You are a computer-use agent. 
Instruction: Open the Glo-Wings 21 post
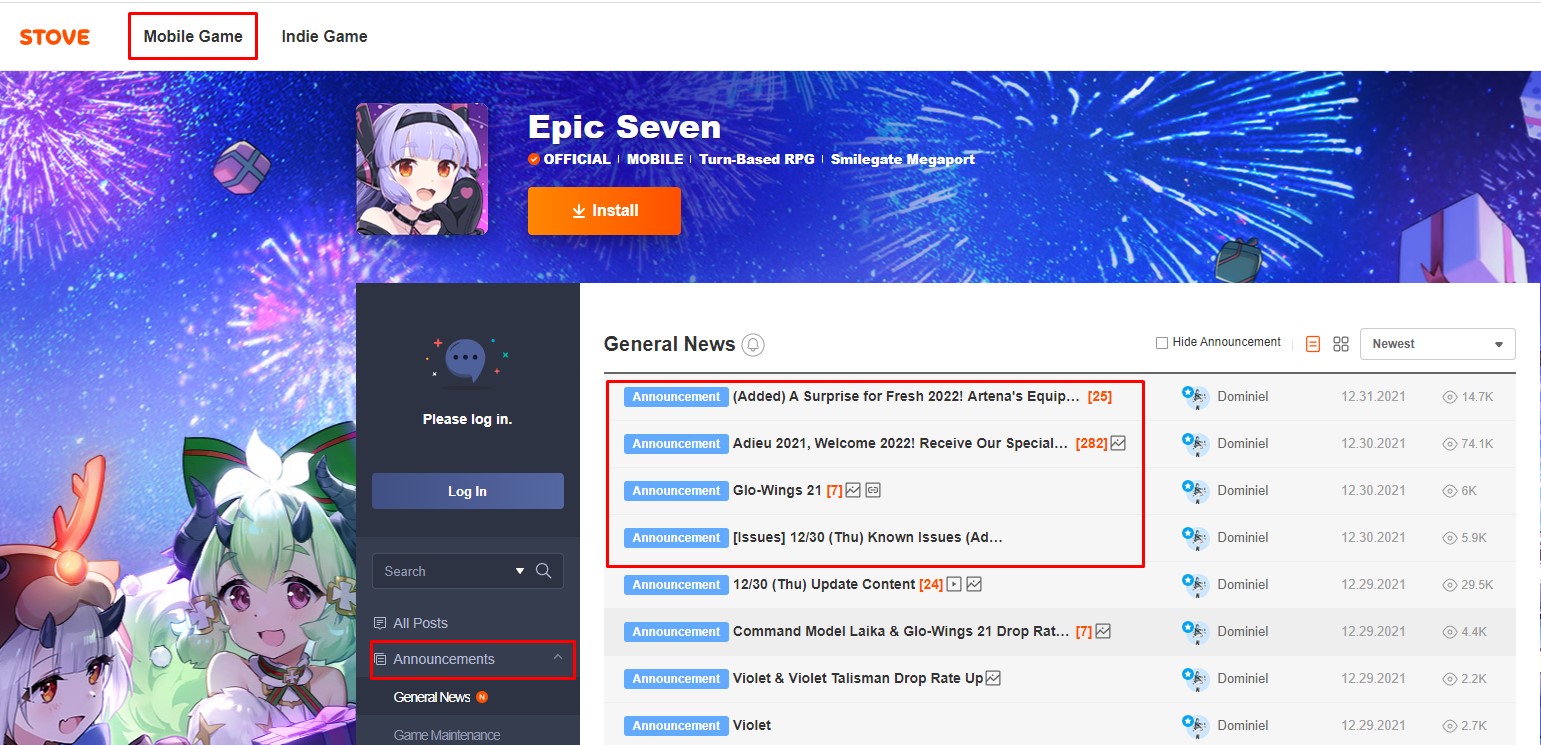[x=777, y=491]
